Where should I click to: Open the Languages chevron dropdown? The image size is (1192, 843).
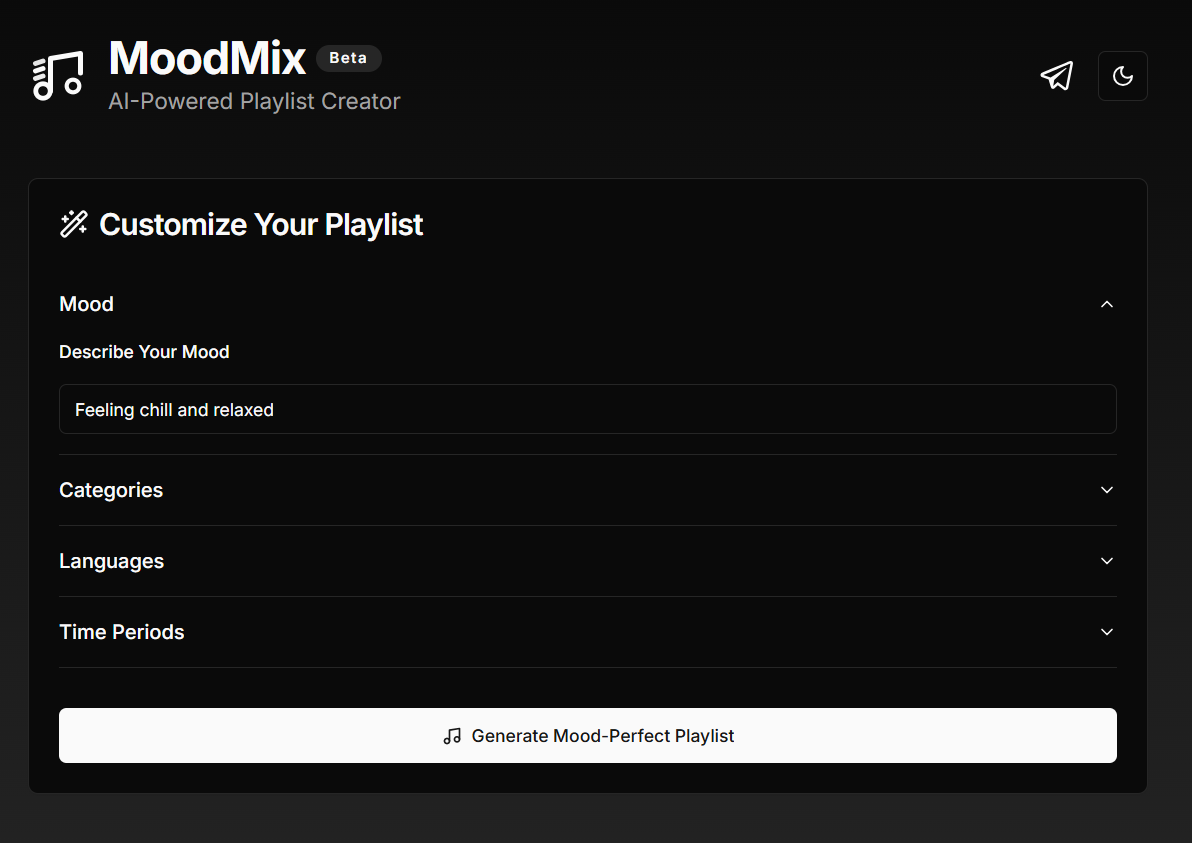click(x=1106, y=561)
